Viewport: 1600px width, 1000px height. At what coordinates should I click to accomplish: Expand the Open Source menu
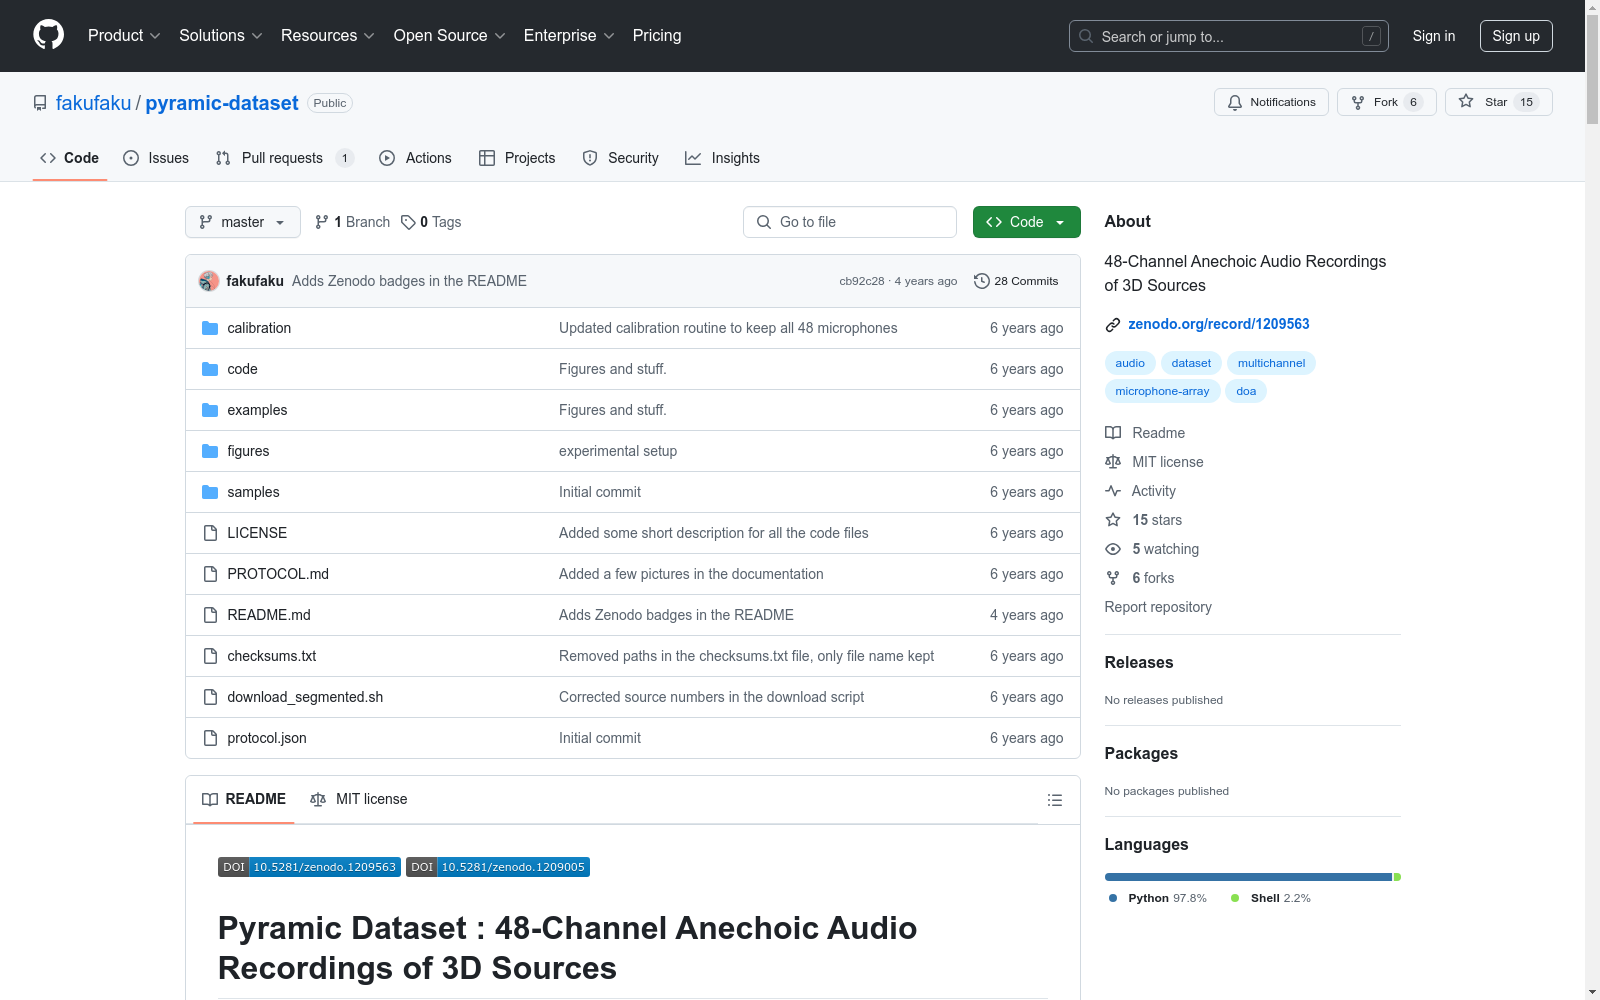pyautogui.click(x=450, y=35)
